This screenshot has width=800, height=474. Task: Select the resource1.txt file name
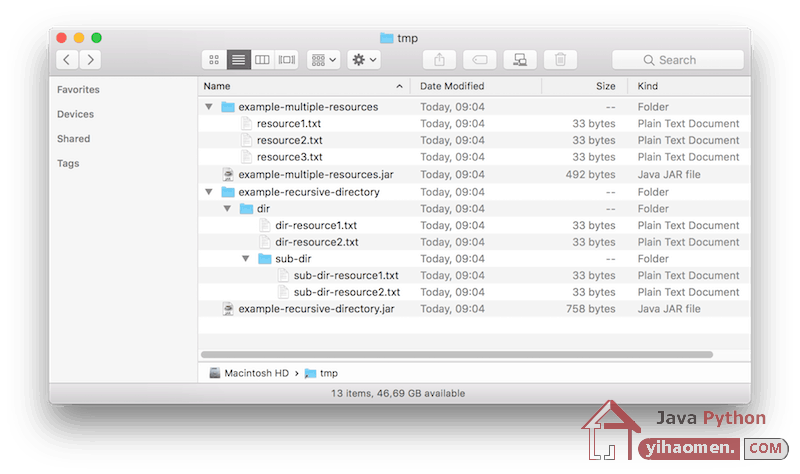[x=289, y=123]
